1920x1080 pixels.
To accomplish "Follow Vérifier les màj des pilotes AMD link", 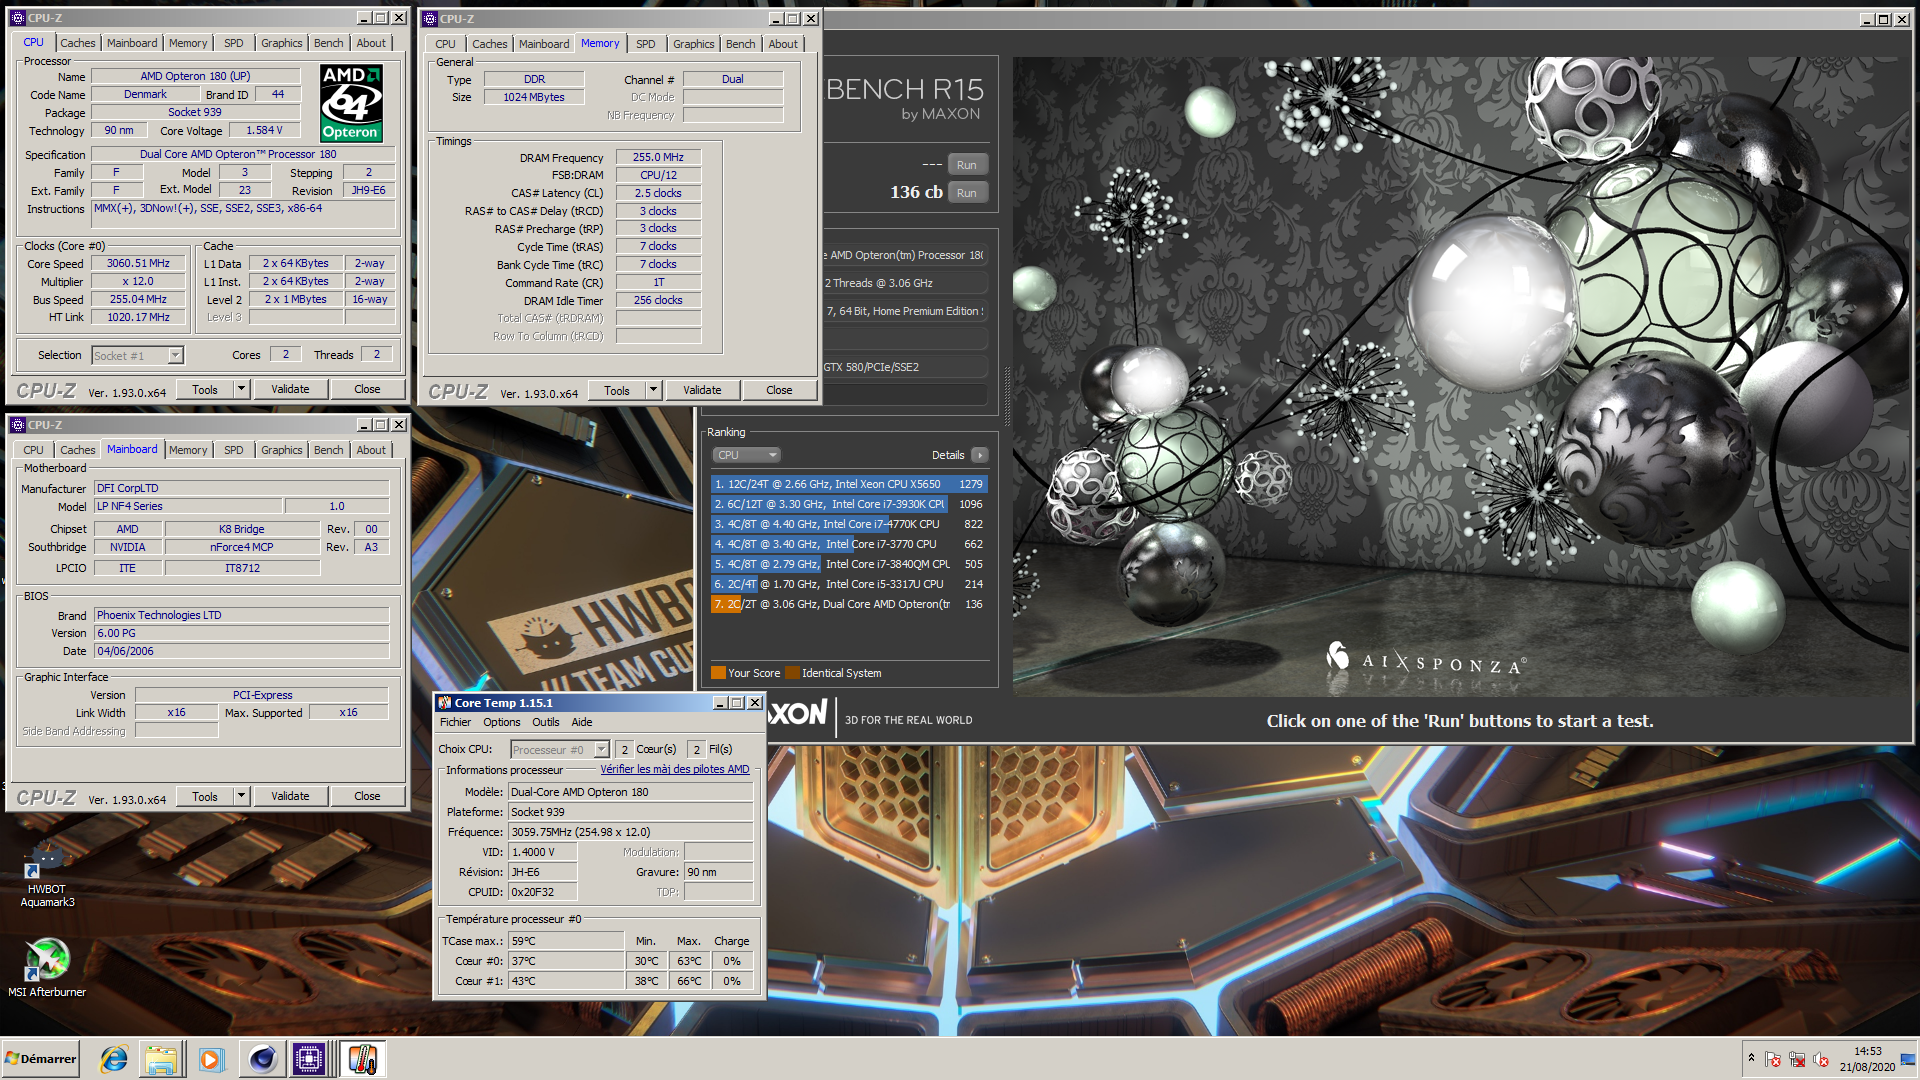I will click(675, 769).
